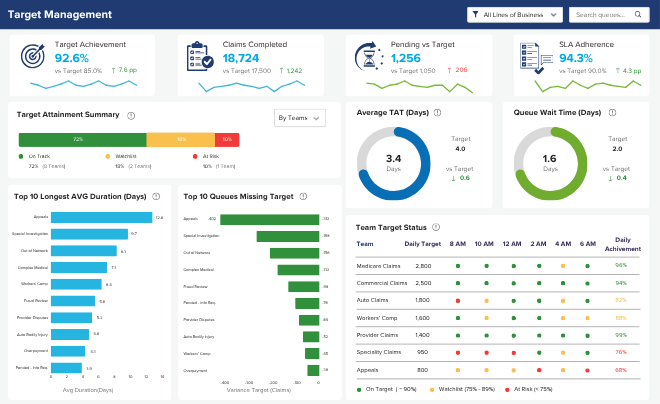660x404 pixels.
Task: Click the search magnifier icon
Action: click(638, 14)
